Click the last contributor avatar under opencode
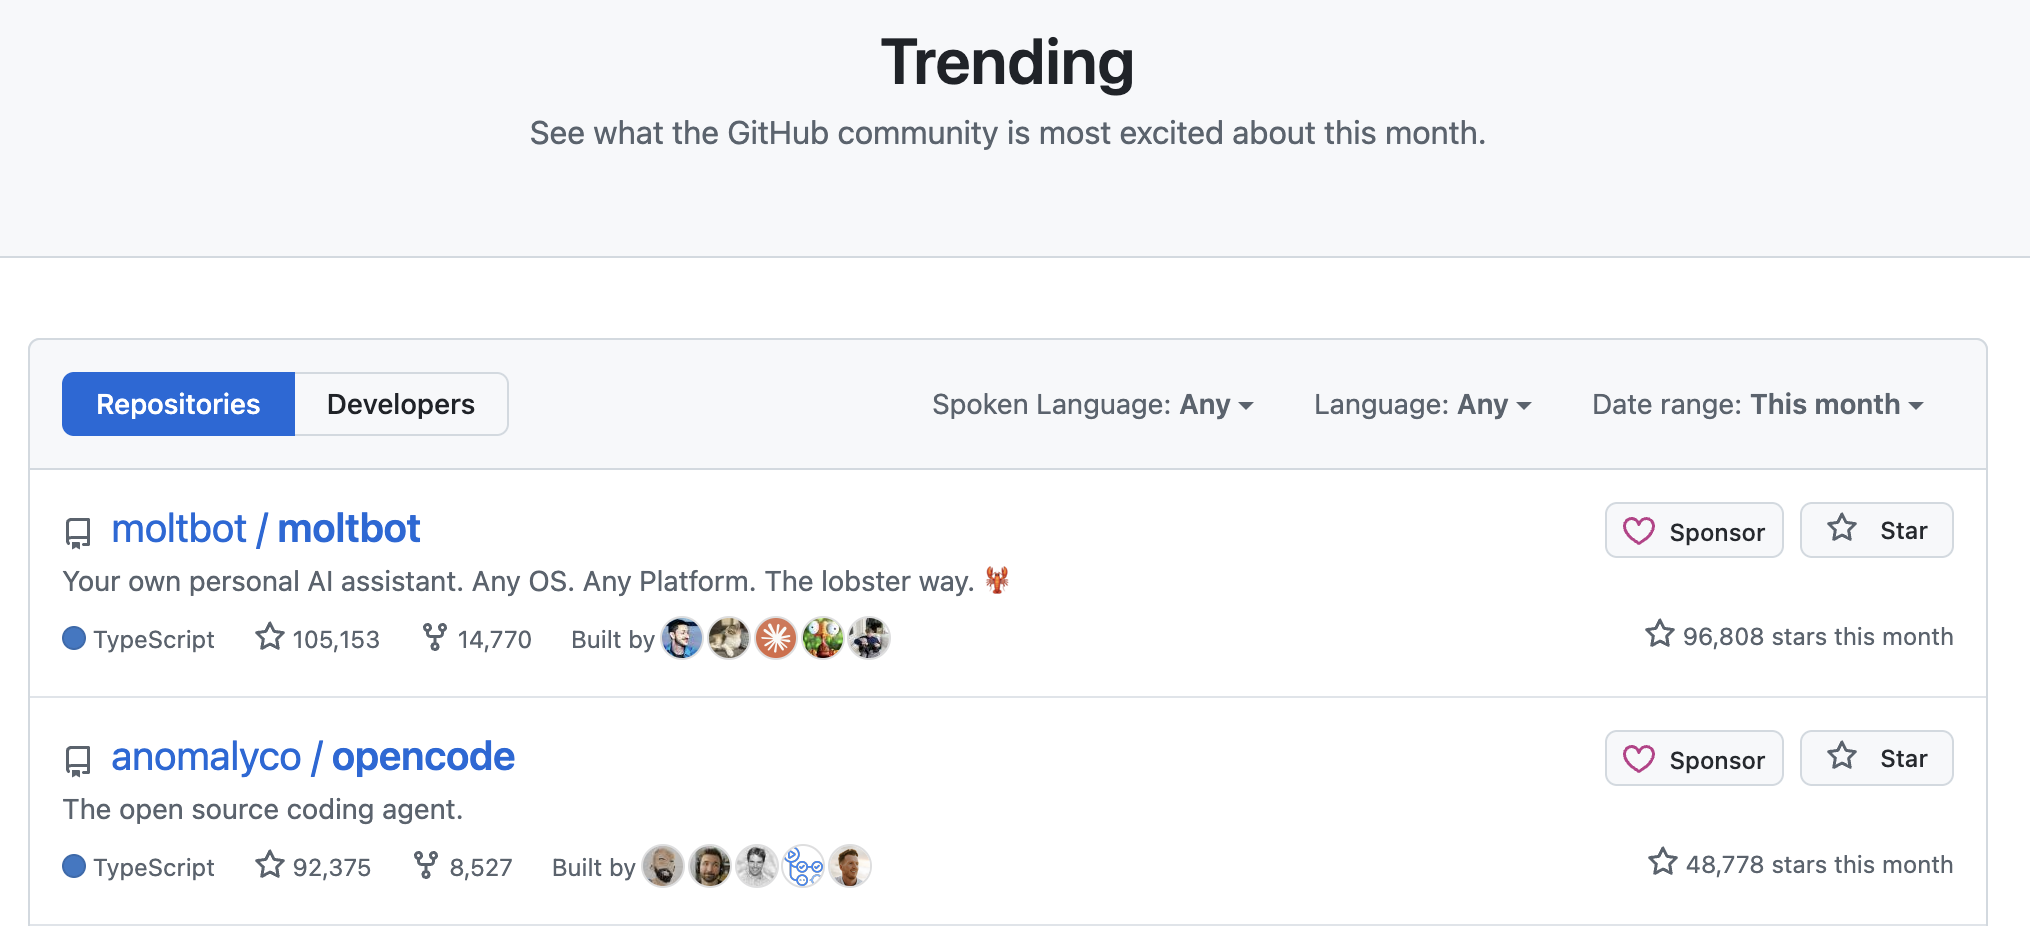Screen dimensions: 2030x926 [850, 866]
